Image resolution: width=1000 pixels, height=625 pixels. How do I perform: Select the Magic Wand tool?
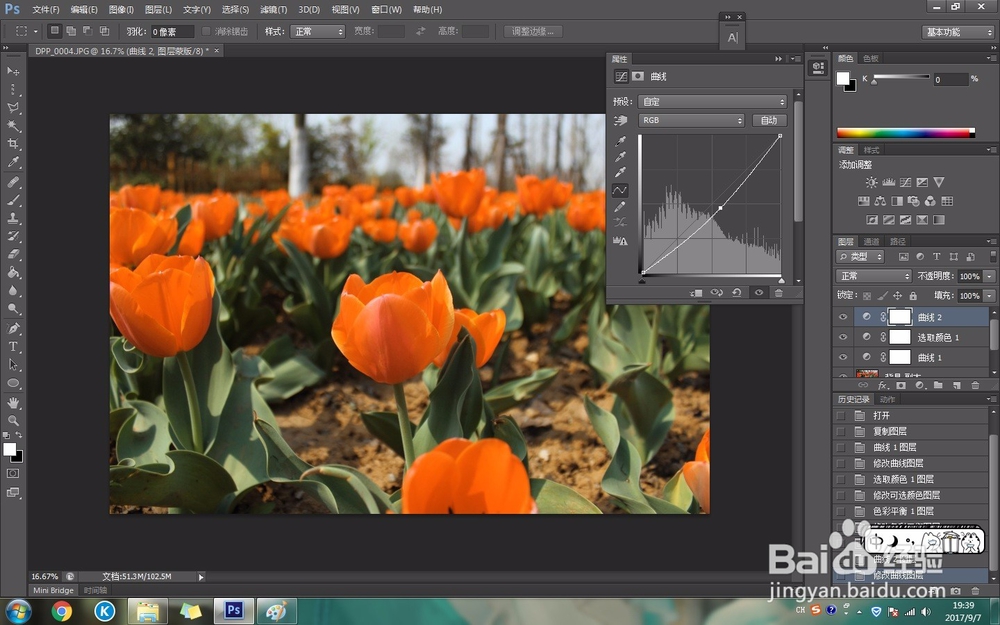pos(13,126)
